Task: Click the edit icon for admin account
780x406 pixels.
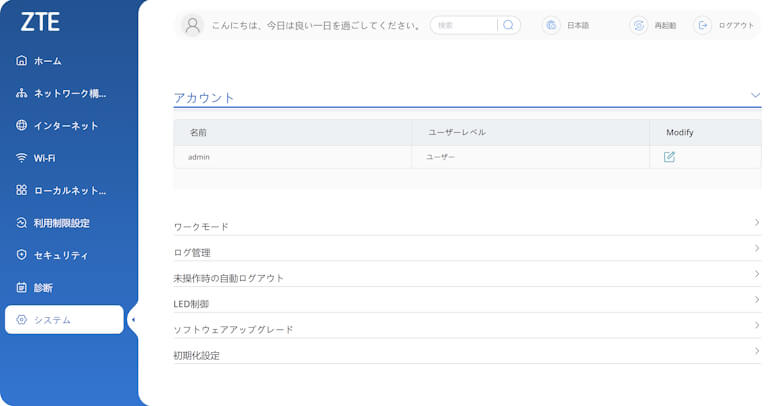Action: pyautogui.click(x=669, y=157)
